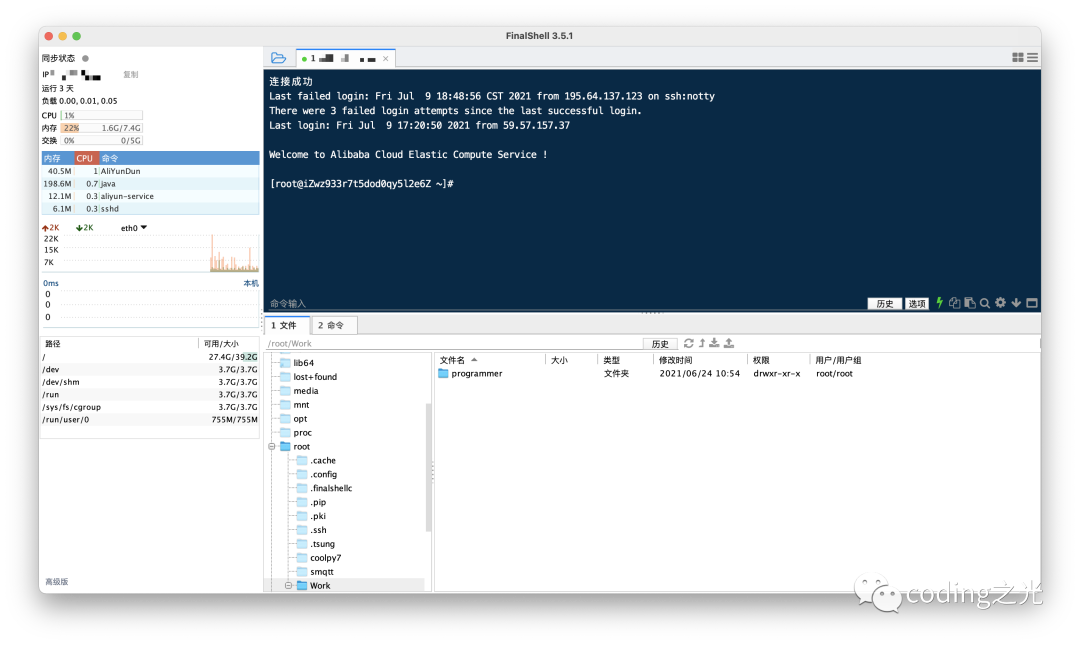1080x645 pixels.
Task: Click the upload icon in the file toolbar
Action: (729, 343)
